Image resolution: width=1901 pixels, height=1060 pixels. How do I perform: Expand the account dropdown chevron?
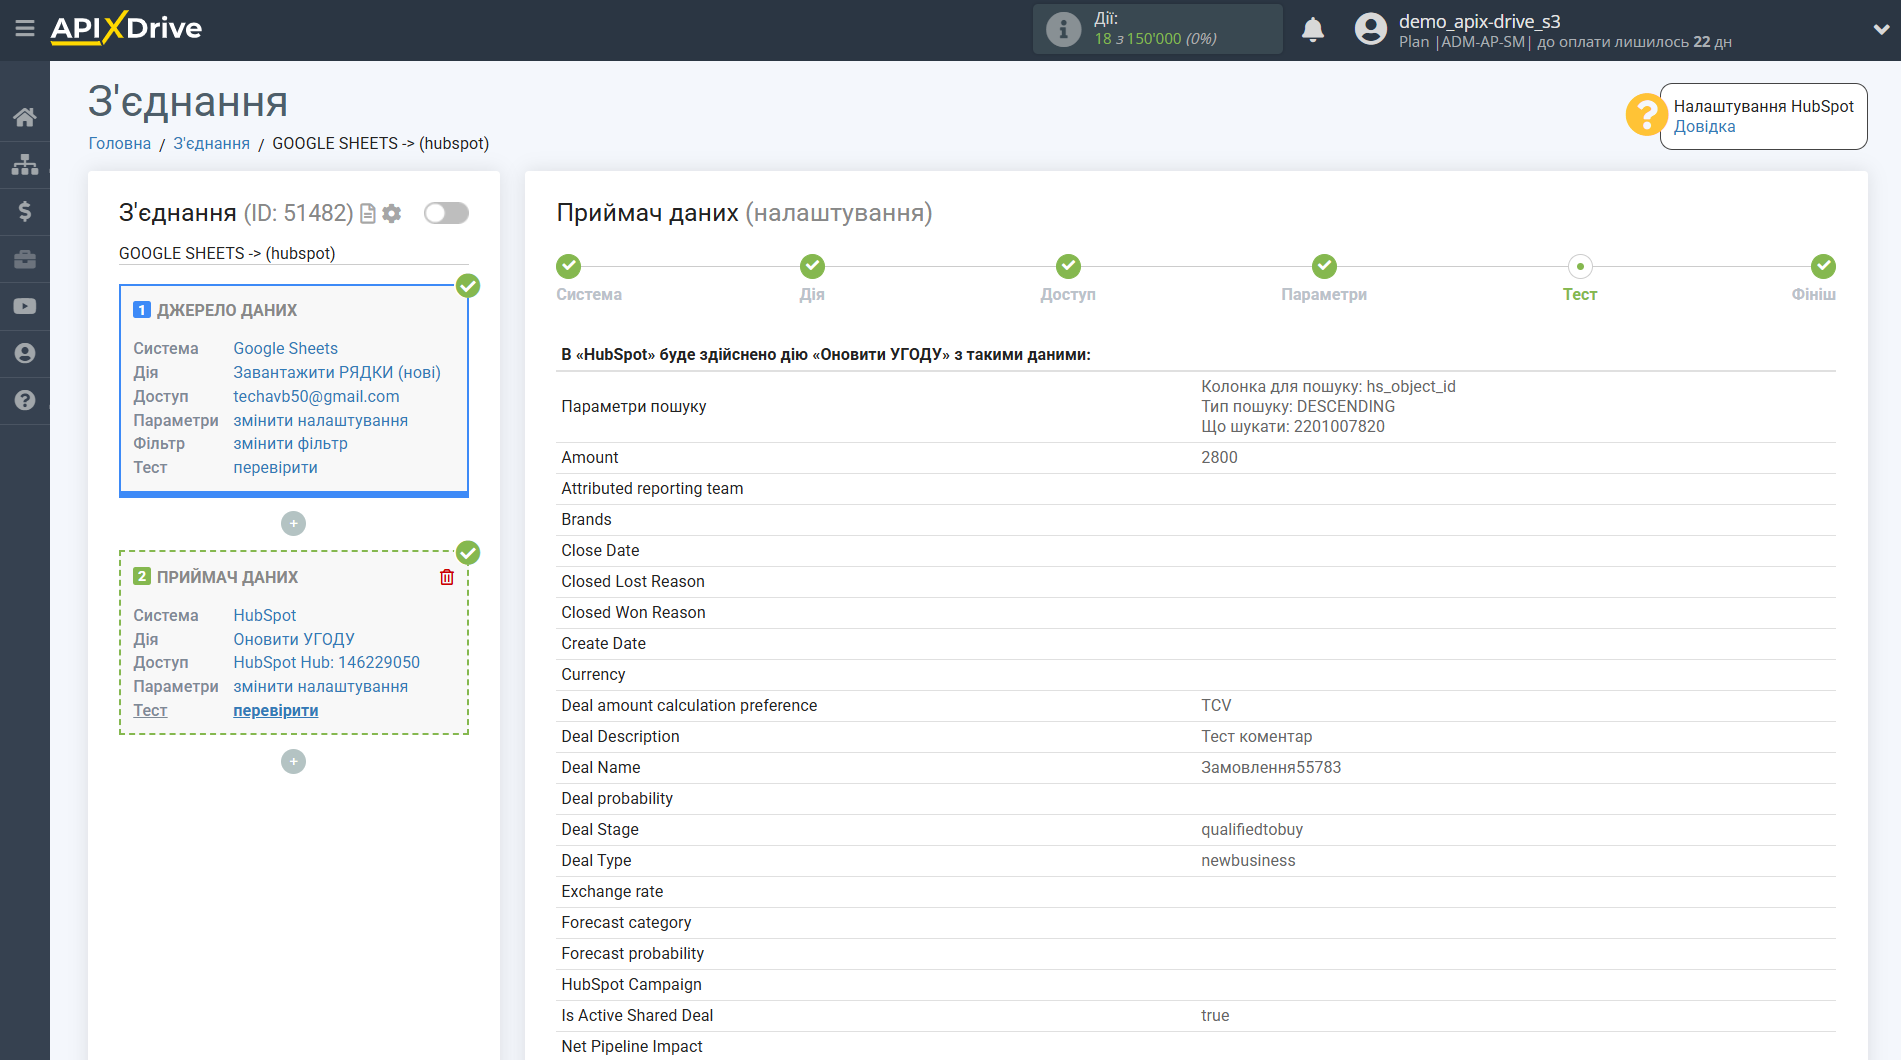tap(1881, 29)
